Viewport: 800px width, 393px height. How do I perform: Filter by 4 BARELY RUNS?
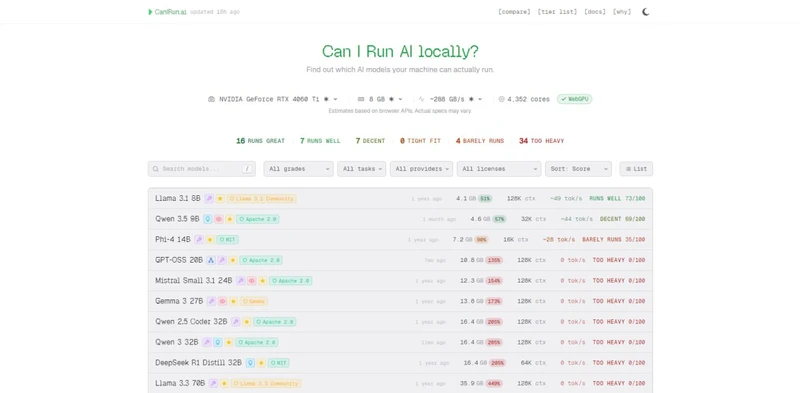coord(480,141)
